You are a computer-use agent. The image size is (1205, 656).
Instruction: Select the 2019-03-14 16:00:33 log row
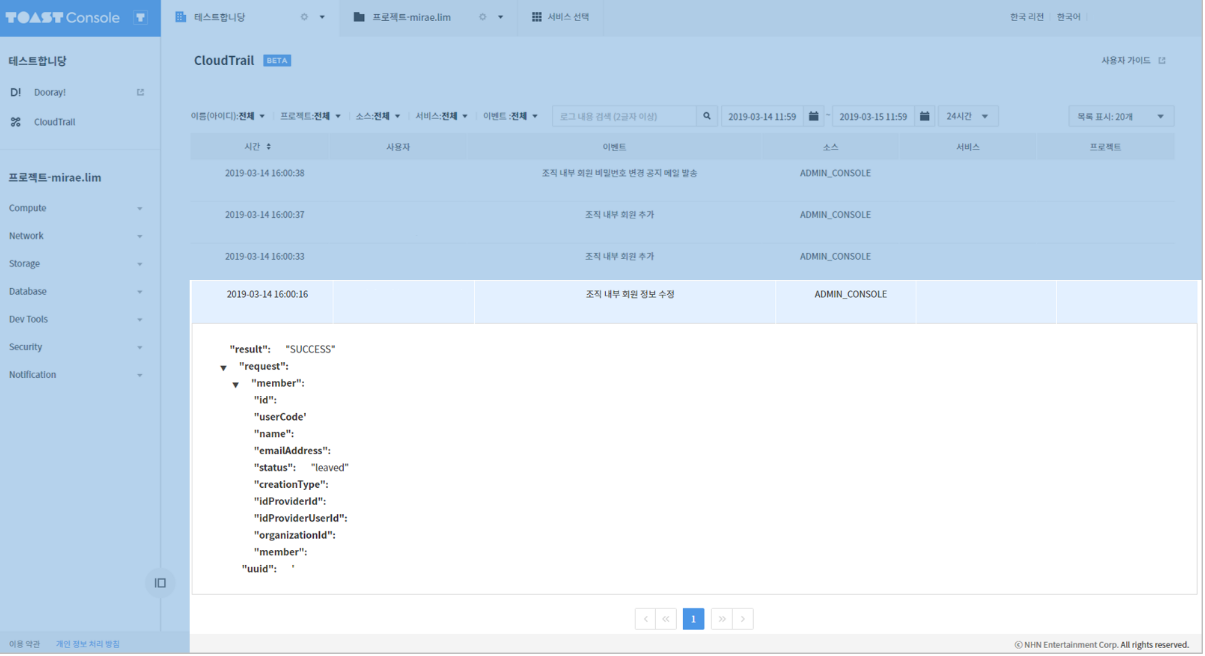point(682,256)
